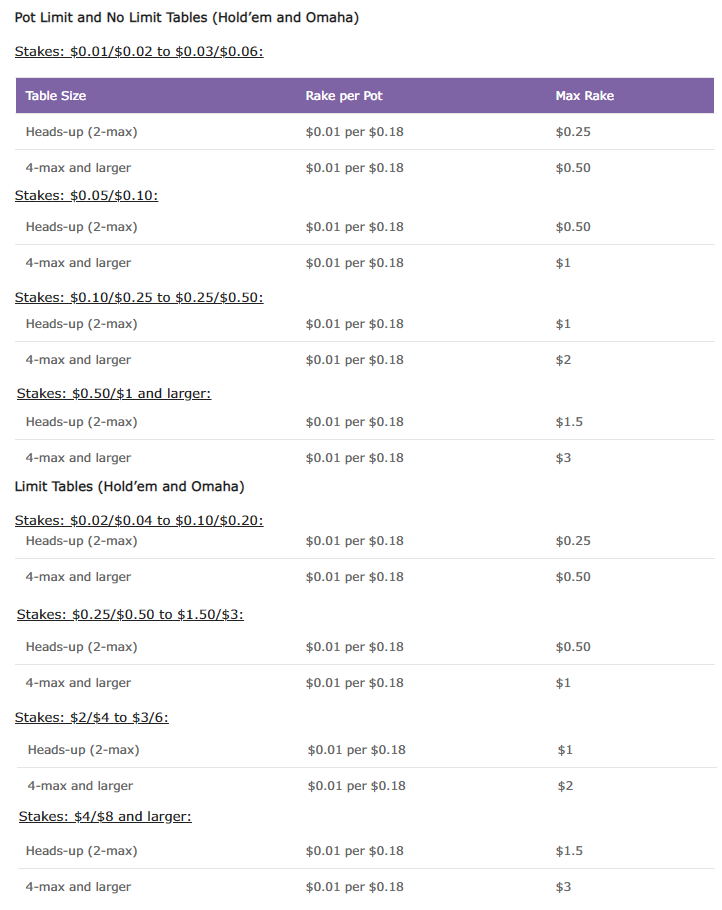Click the $3 max rake under Stakes $0.50/$1
This screenshot has width=722, height=910.
tap(563, 458)
